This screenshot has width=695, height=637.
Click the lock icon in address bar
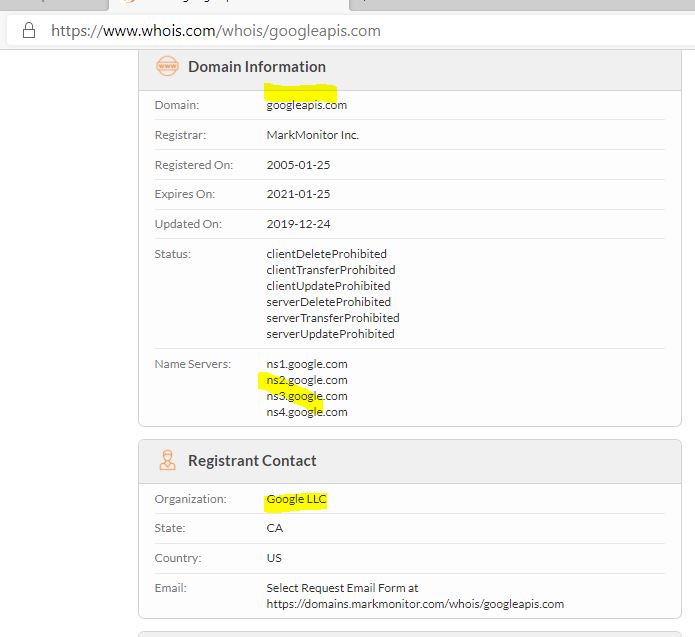pyautogui.click(x=29, y=30)
